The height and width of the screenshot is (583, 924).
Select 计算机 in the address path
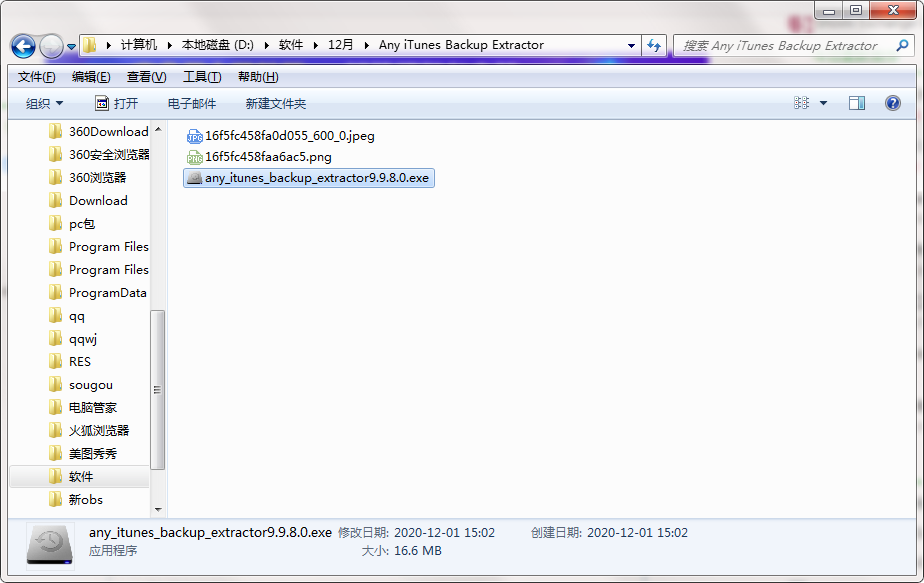click(x=139, y=45)
